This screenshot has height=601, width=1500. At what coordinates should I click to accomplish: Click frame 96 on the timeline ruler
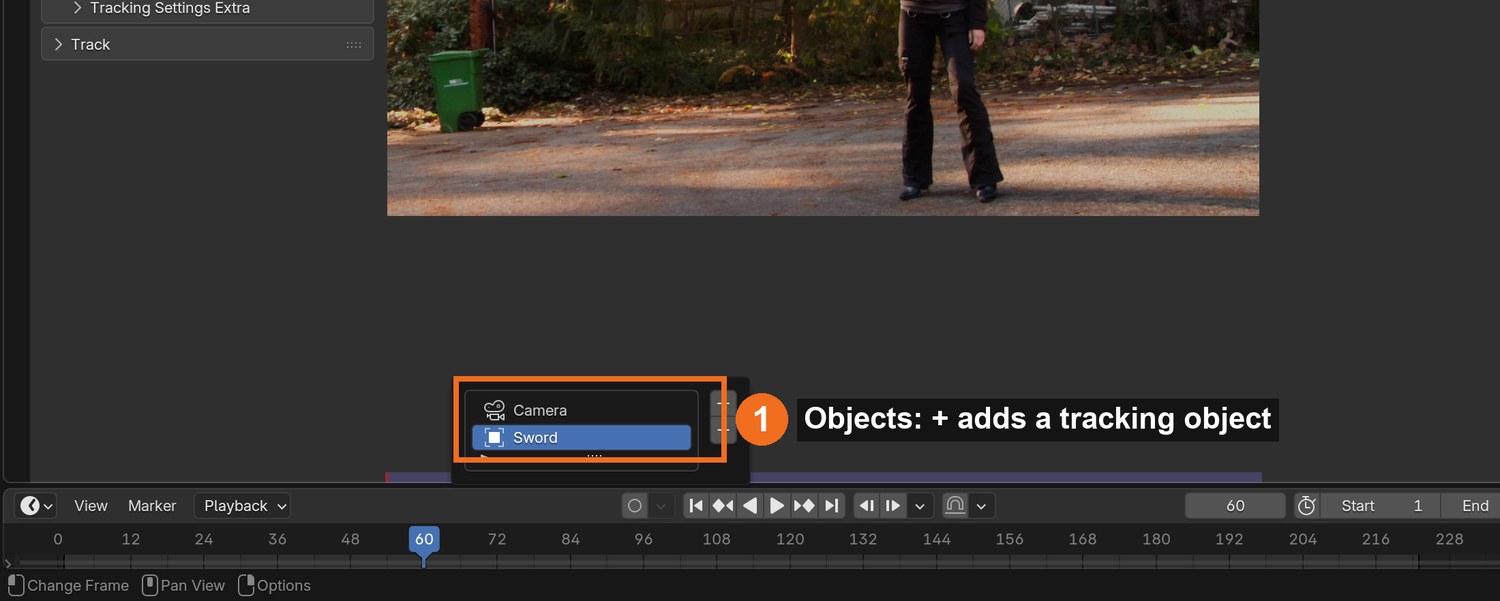[643, 539]
